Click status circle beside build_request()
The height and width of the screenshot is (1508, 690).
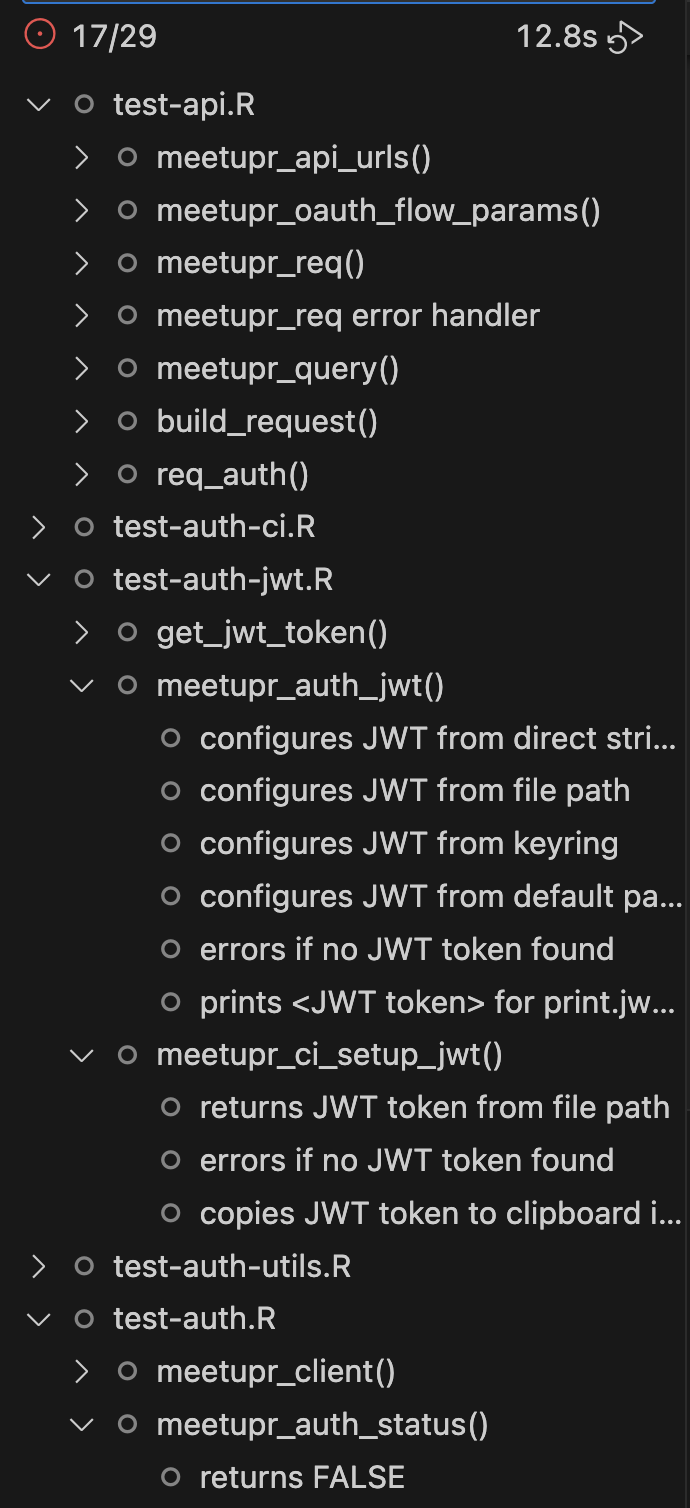127,421
